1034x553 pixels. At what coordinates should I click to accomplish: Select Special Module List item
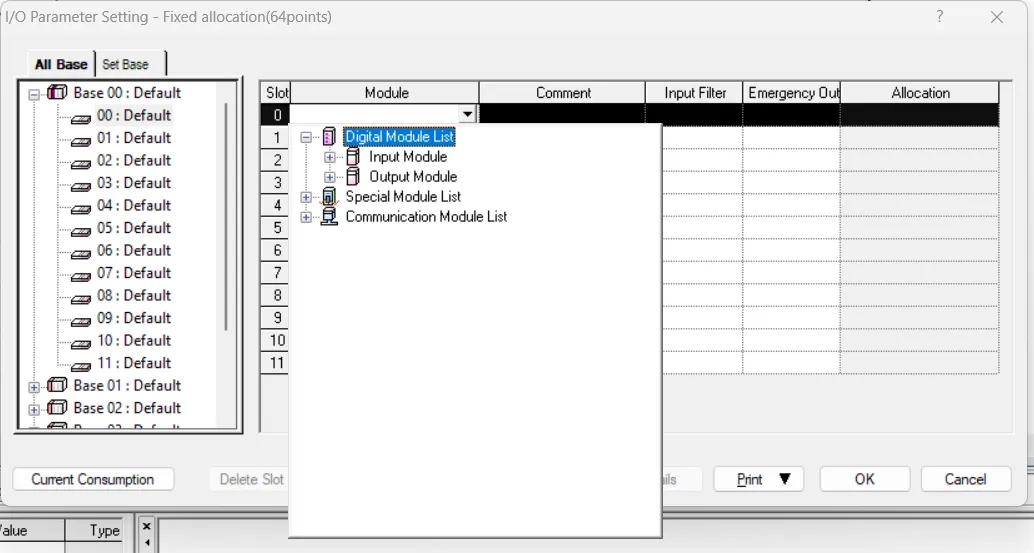click(x=403, y=196)
